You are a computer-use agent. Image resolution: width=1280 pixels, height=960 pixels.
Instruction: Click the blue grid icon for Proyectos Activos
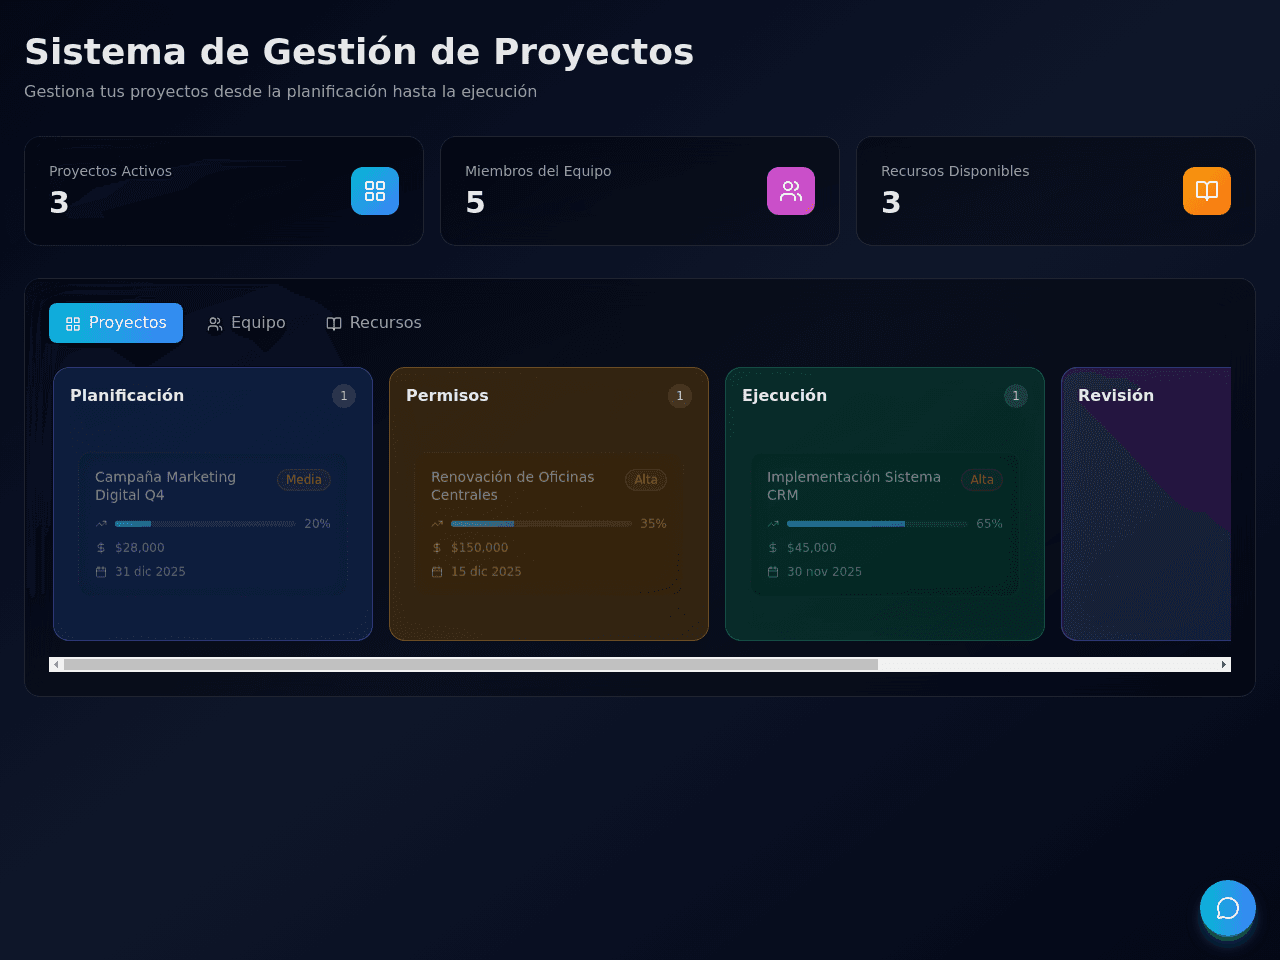tap(375, 191)
